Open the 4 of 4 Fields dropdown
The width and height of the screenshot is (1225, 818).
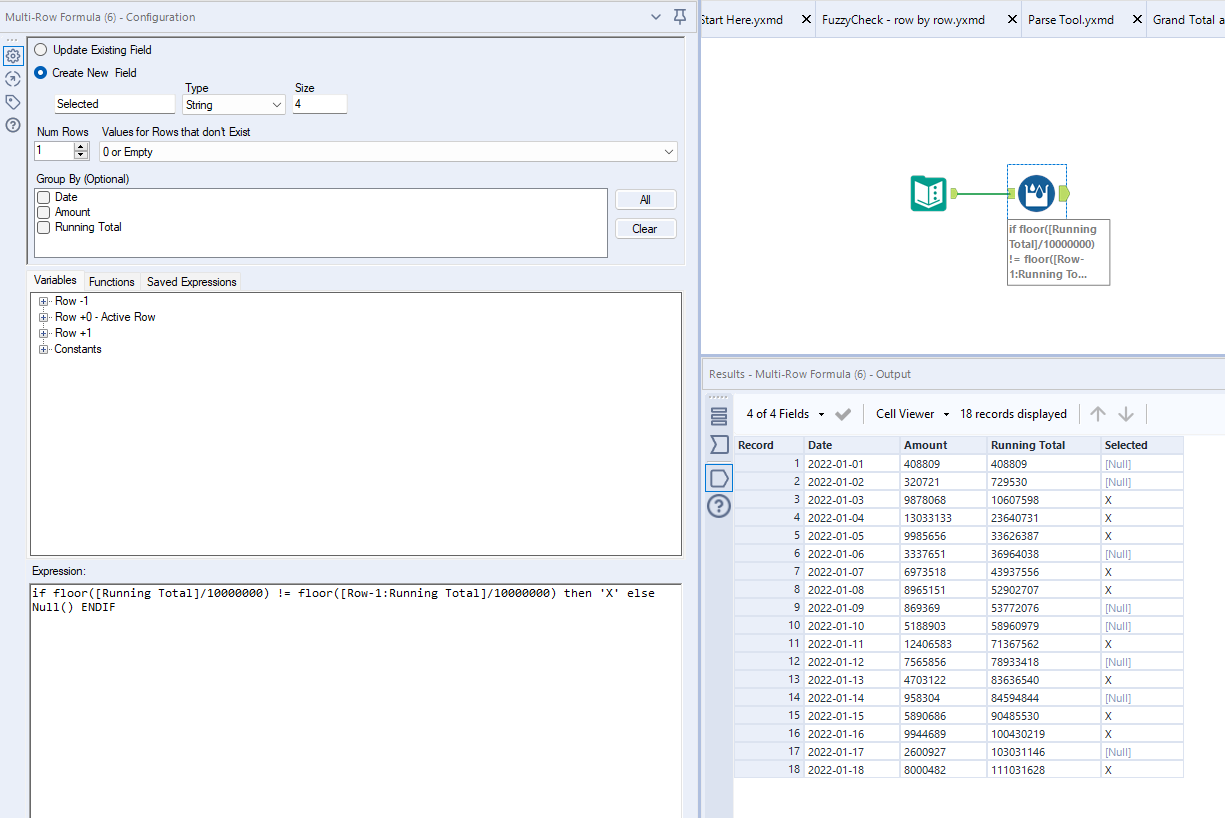[x=785, y=414]
